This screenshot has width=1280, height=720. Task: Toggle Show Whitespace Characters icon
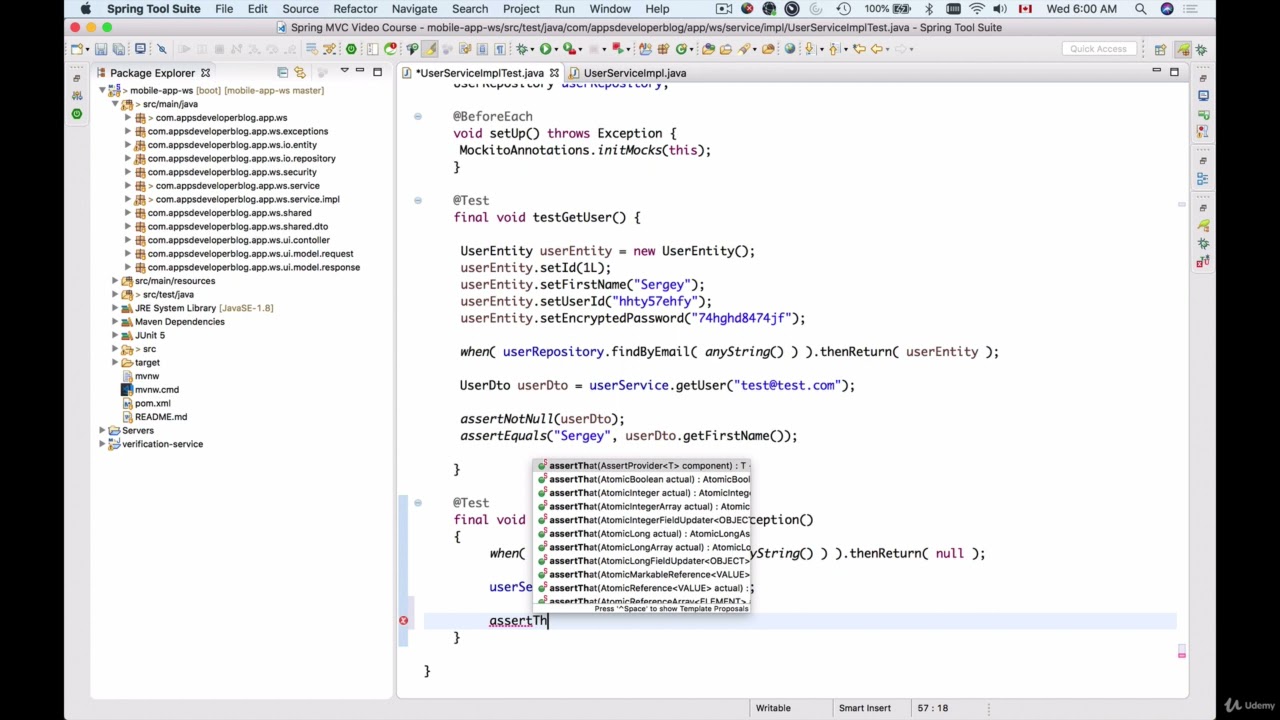point(499,48)
